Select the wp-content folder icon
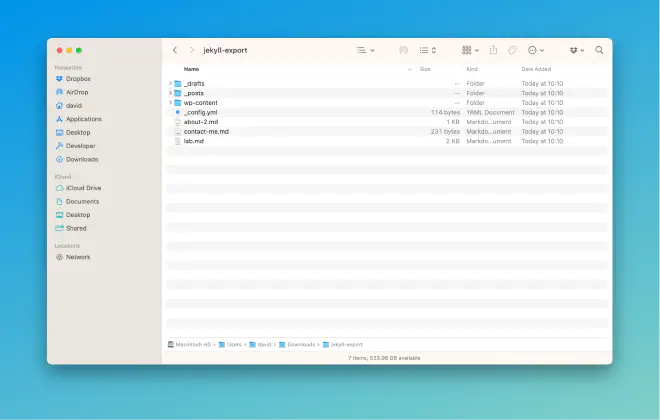The height and width of the screenshot is (420, 660). (x=178, y=103)
